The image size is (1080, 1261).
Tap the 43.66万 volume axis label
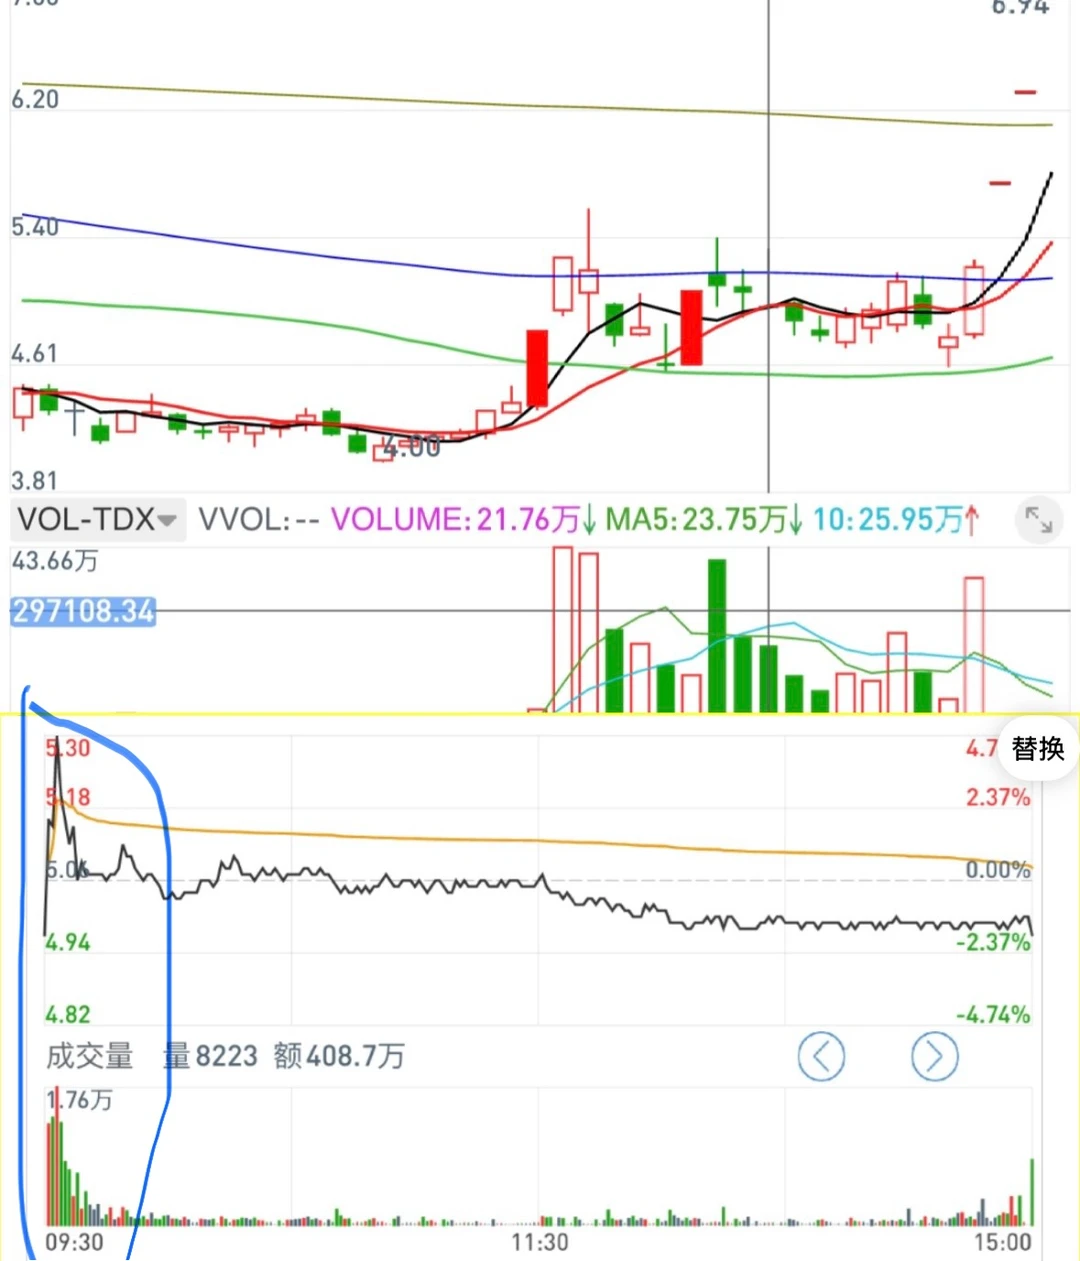point(55,561)
